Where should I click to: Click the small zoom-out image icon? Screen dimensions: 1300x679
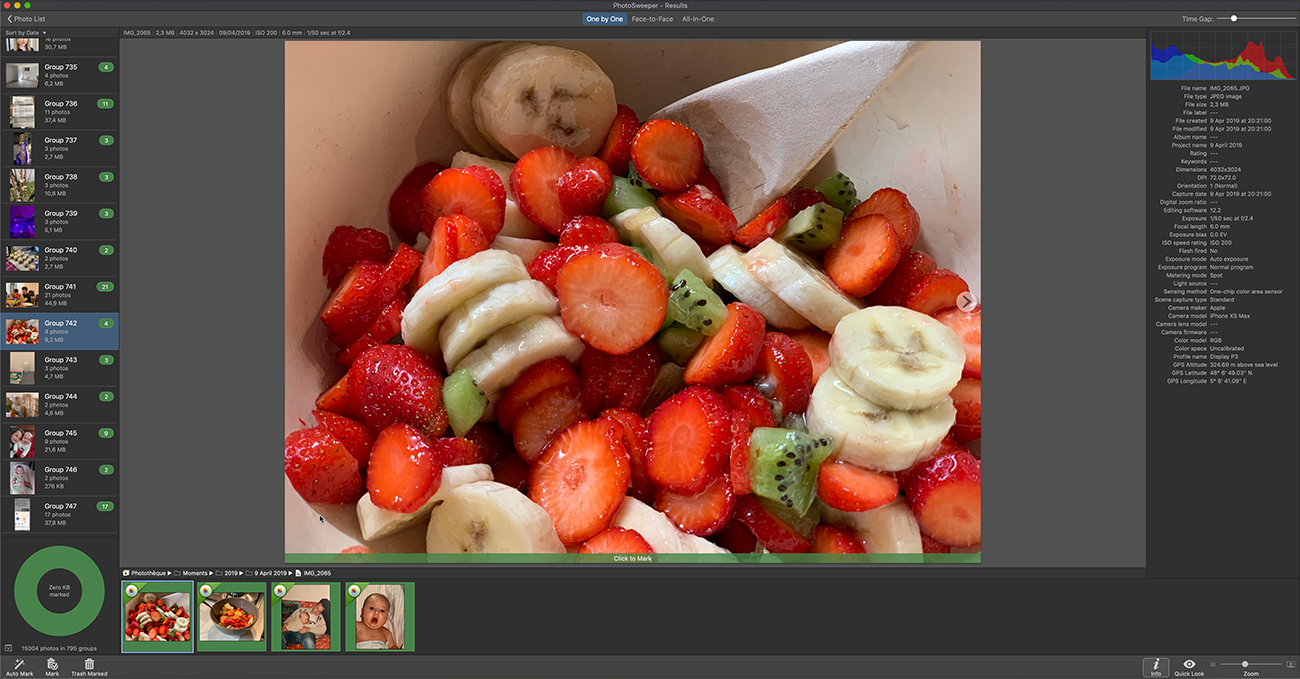(x=1213, y=664)
